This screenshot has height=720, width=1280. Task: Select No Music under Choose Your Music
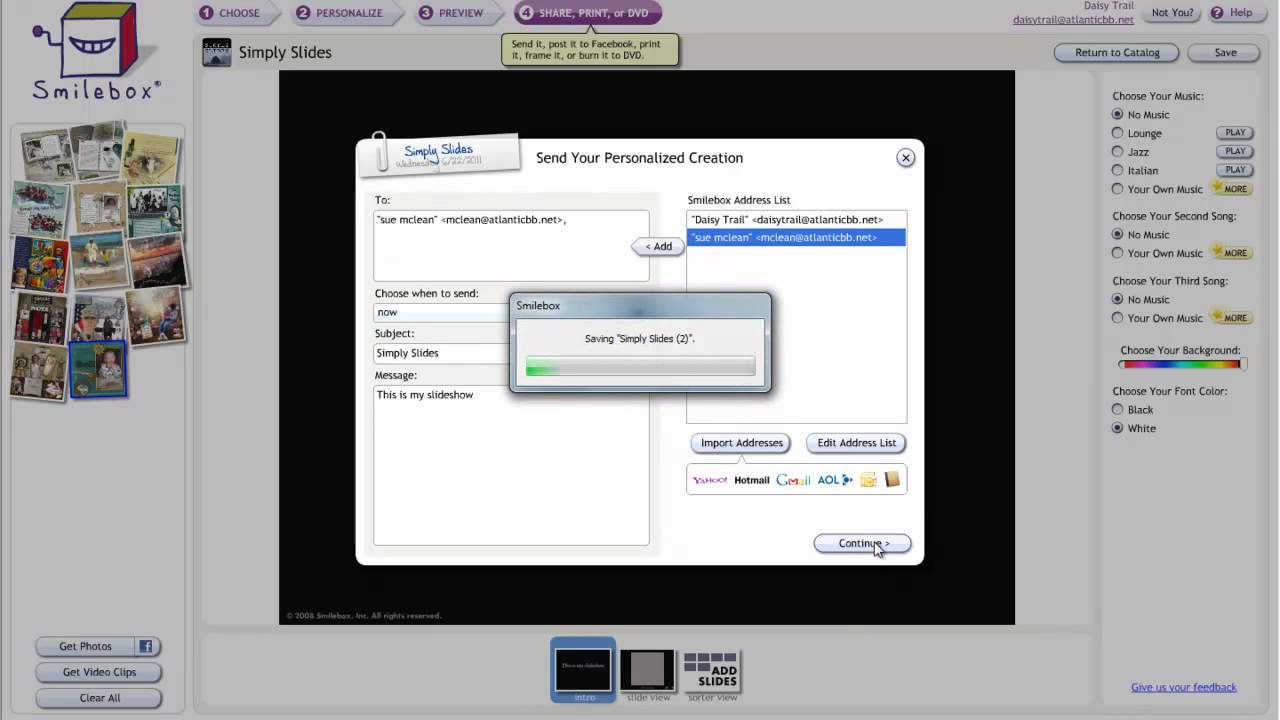(1118, 115)
